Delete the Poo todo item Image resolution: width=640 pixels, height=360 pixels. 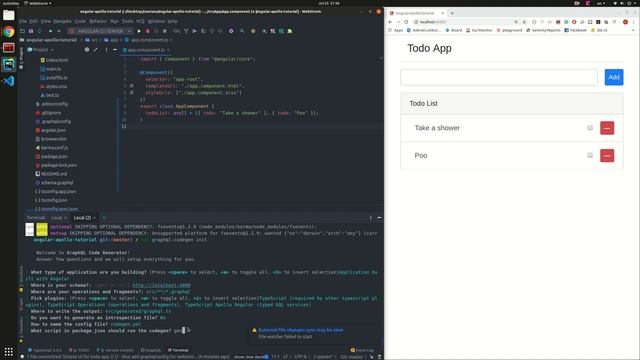pos(607,156)
